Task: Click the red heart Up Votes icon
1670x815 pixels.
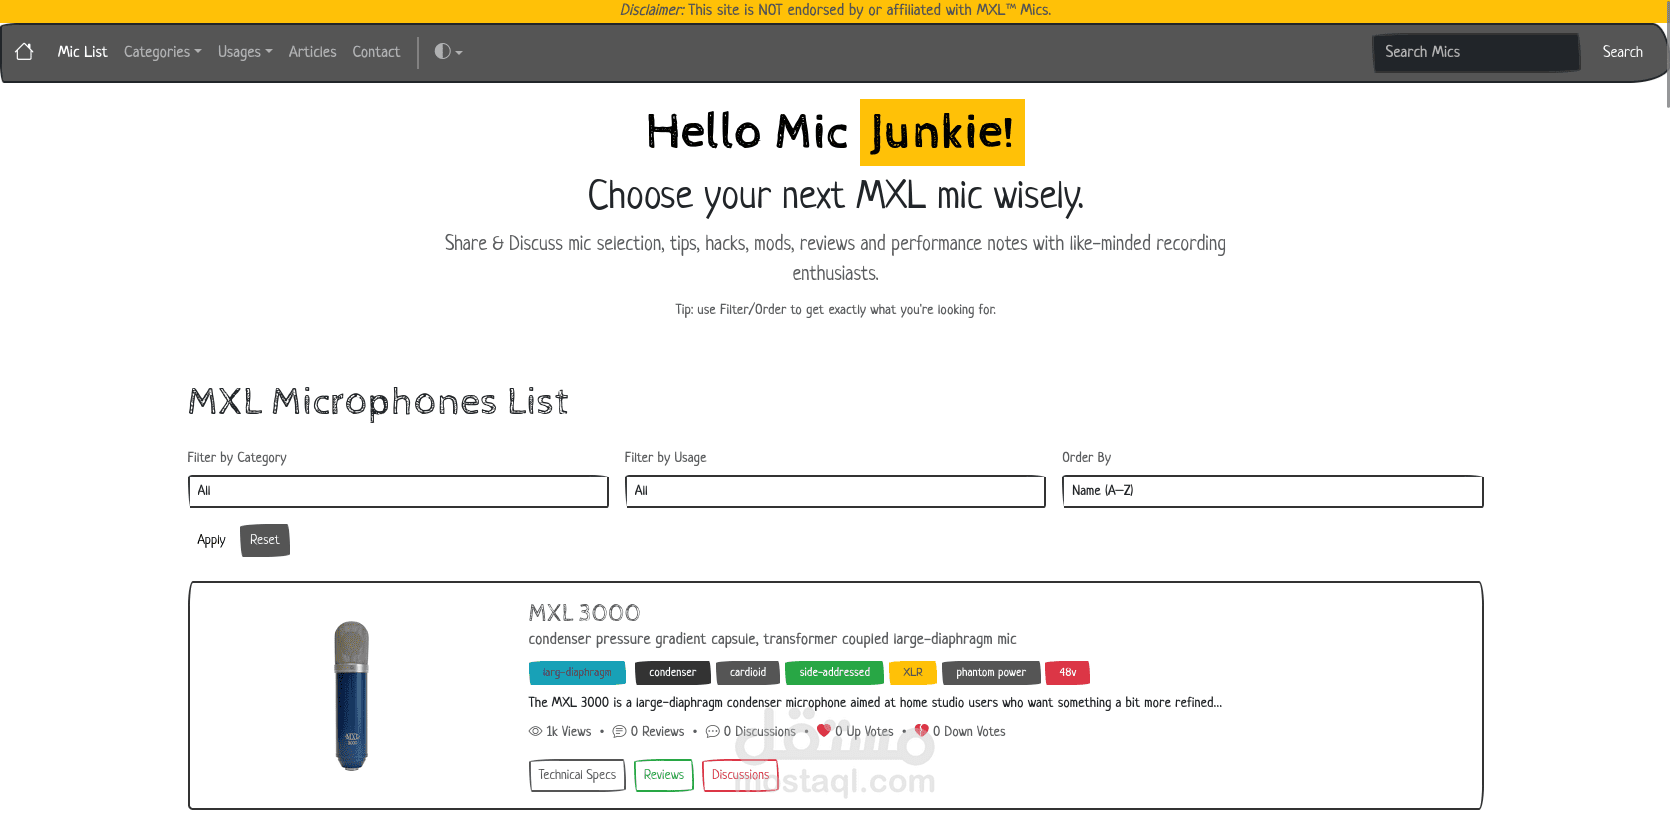Action: coord(824,731)
